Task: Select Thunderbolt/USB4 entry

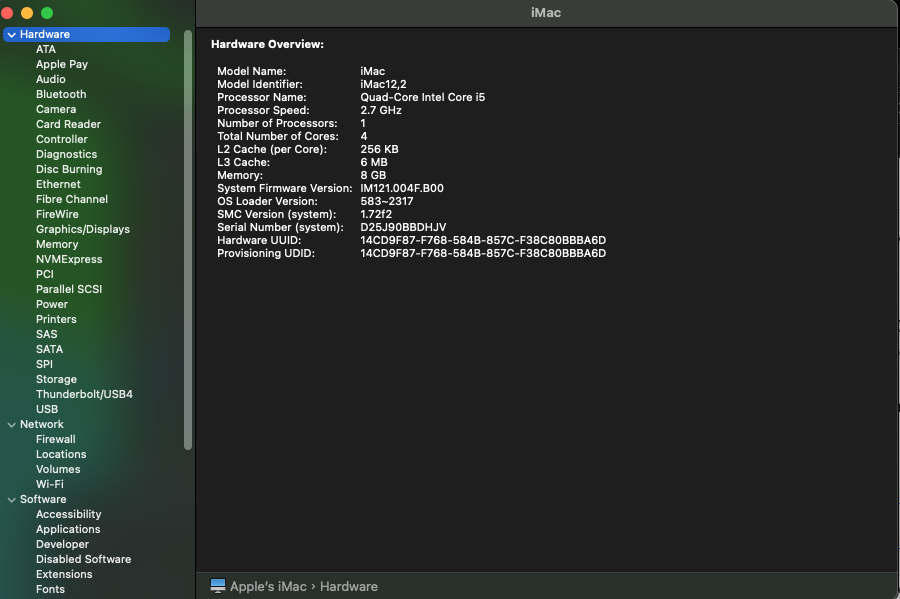Action: [84, 394]
